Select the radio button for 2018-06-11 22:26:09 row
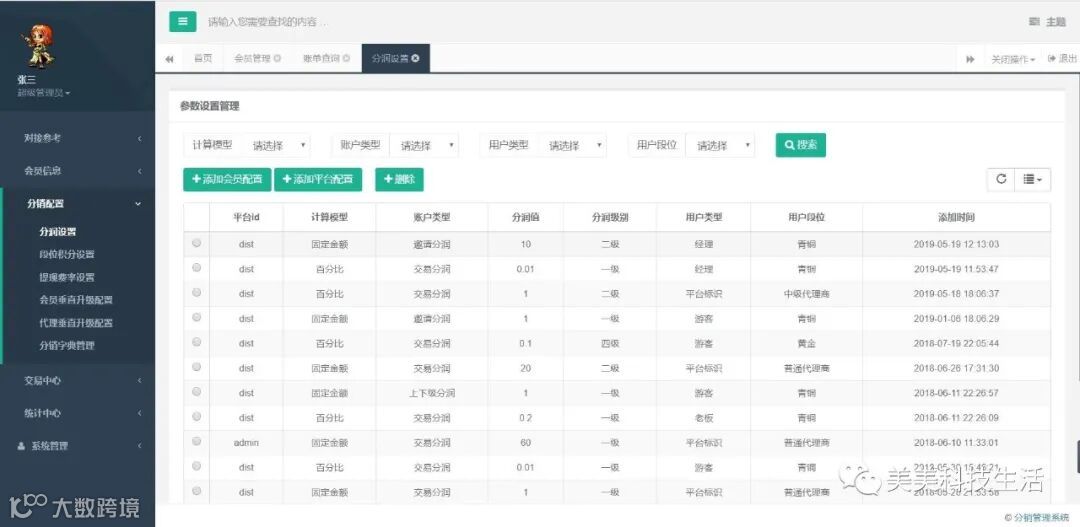The image size is (1080, 527). pyautogui.click(x=197, y=416)
